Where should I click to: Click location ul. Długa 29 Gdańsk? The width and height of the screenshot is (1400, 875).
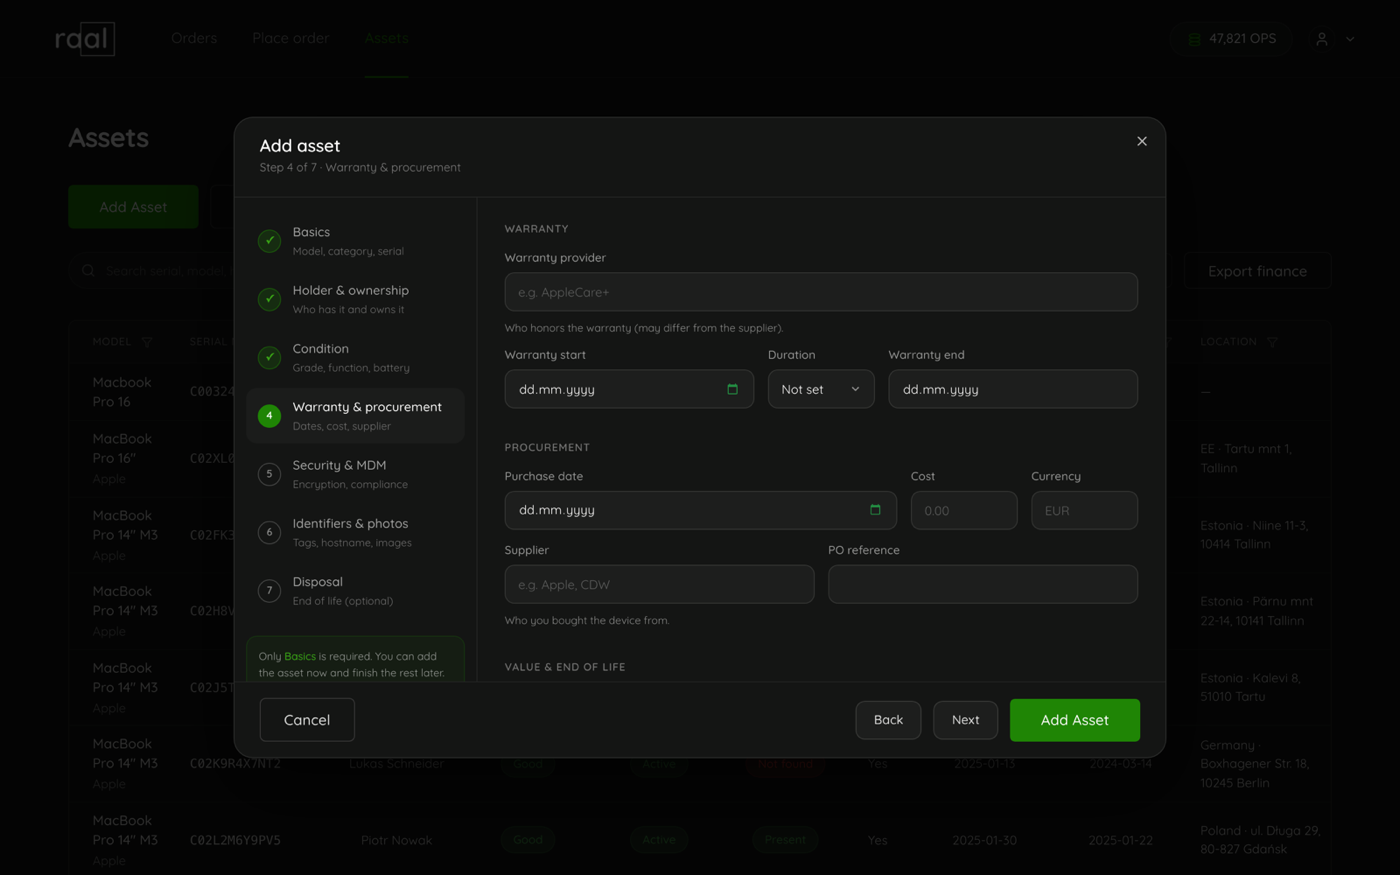click(1260, 840)
